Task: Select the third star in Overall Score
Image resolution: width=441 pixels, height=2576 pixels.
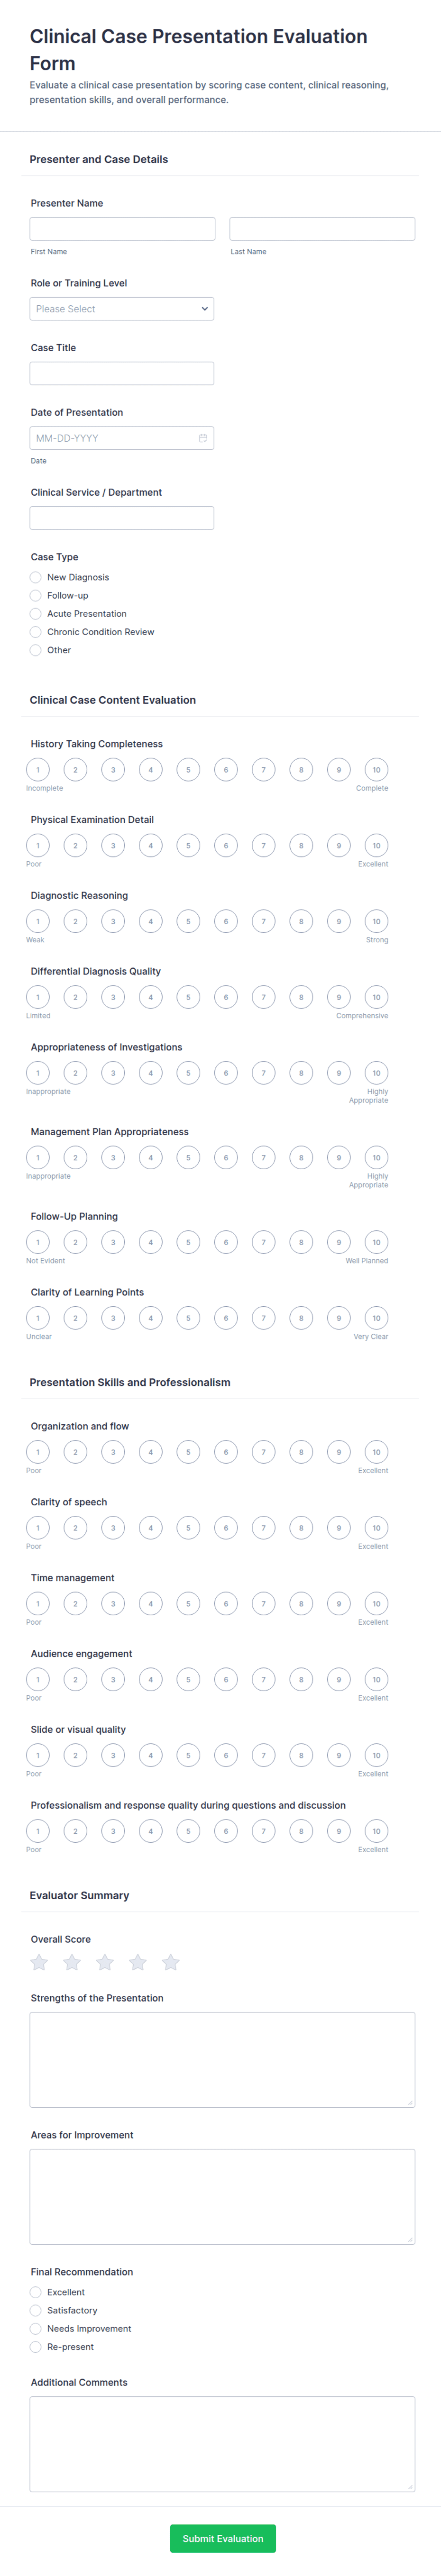Action: 105,1962
